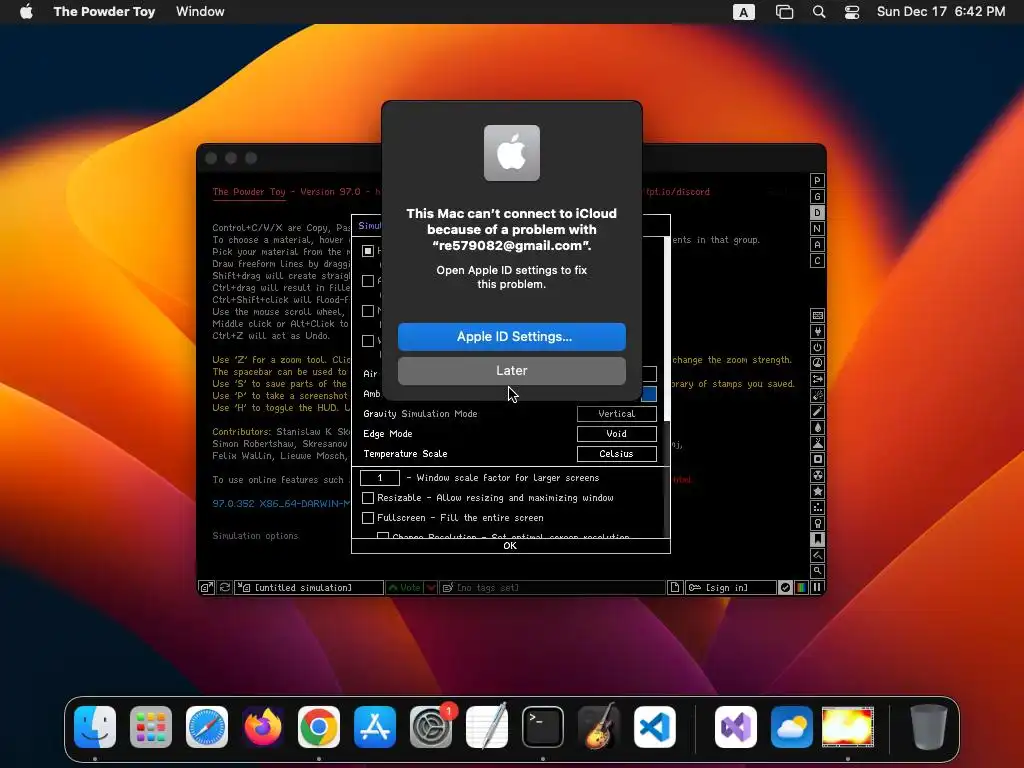Click the [untitled simulation] save button

[x=310, y=588]
